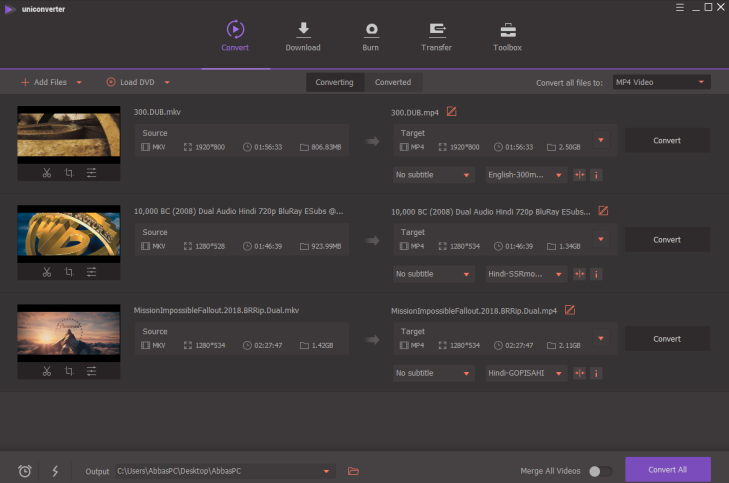The image size is (729, 483).
Task: Switch to the Converting tab
Action: coord(334,82)
